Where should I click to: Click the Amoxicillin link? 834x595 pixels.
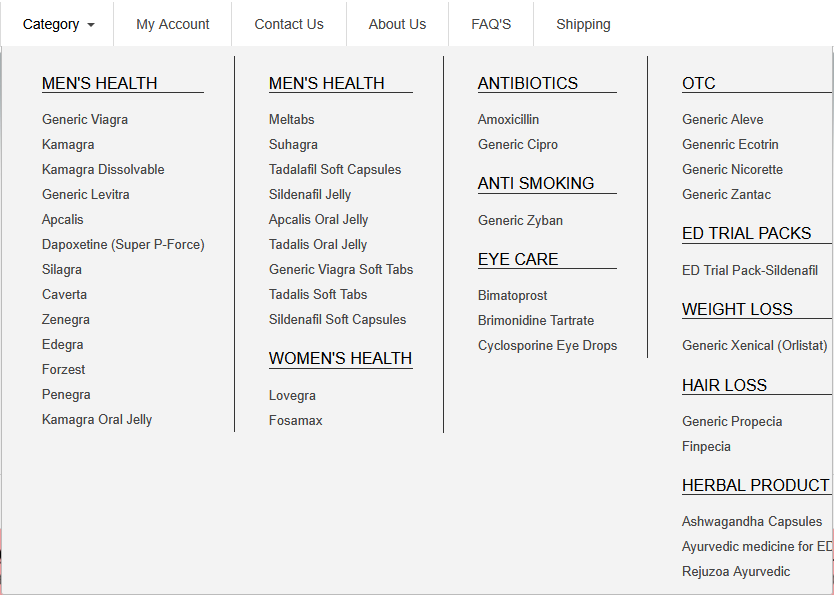pyautogui.click(x=508, y=120)
